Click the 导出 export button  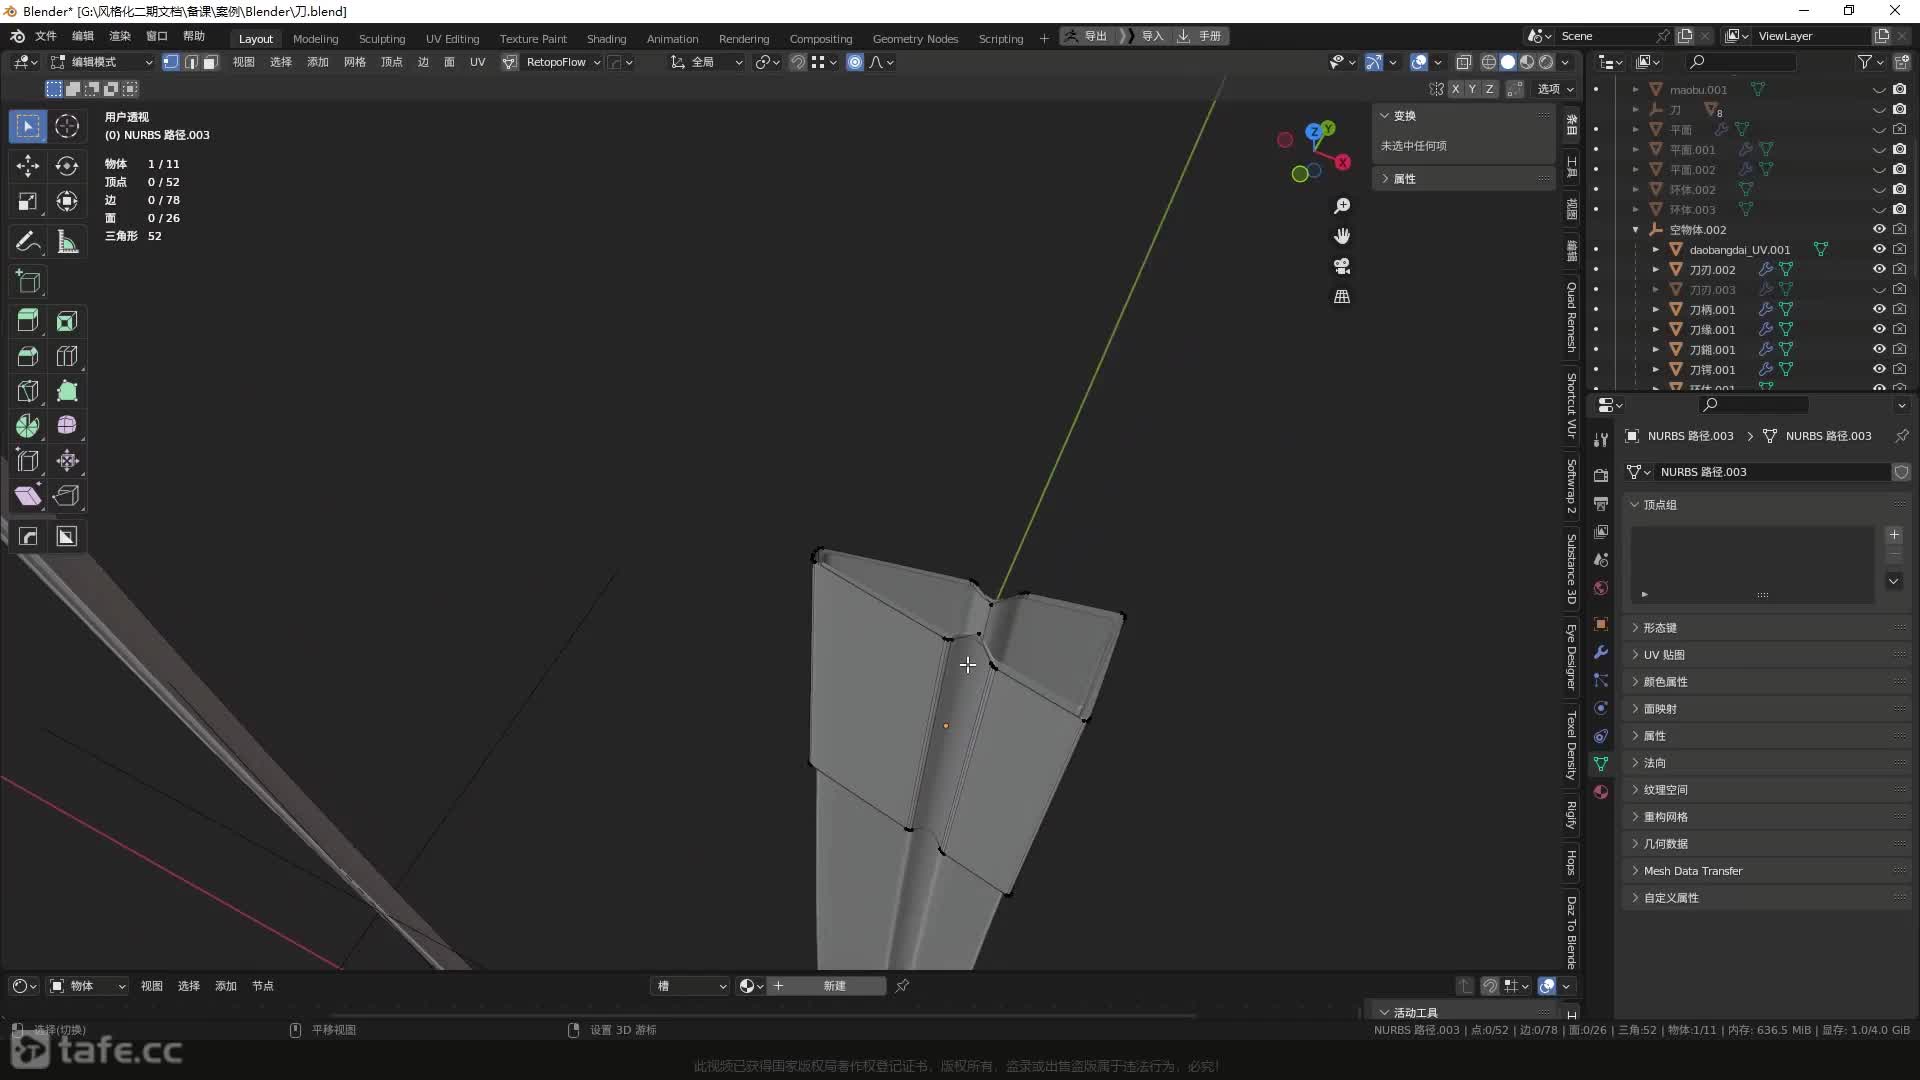(x=1087, y=36)
